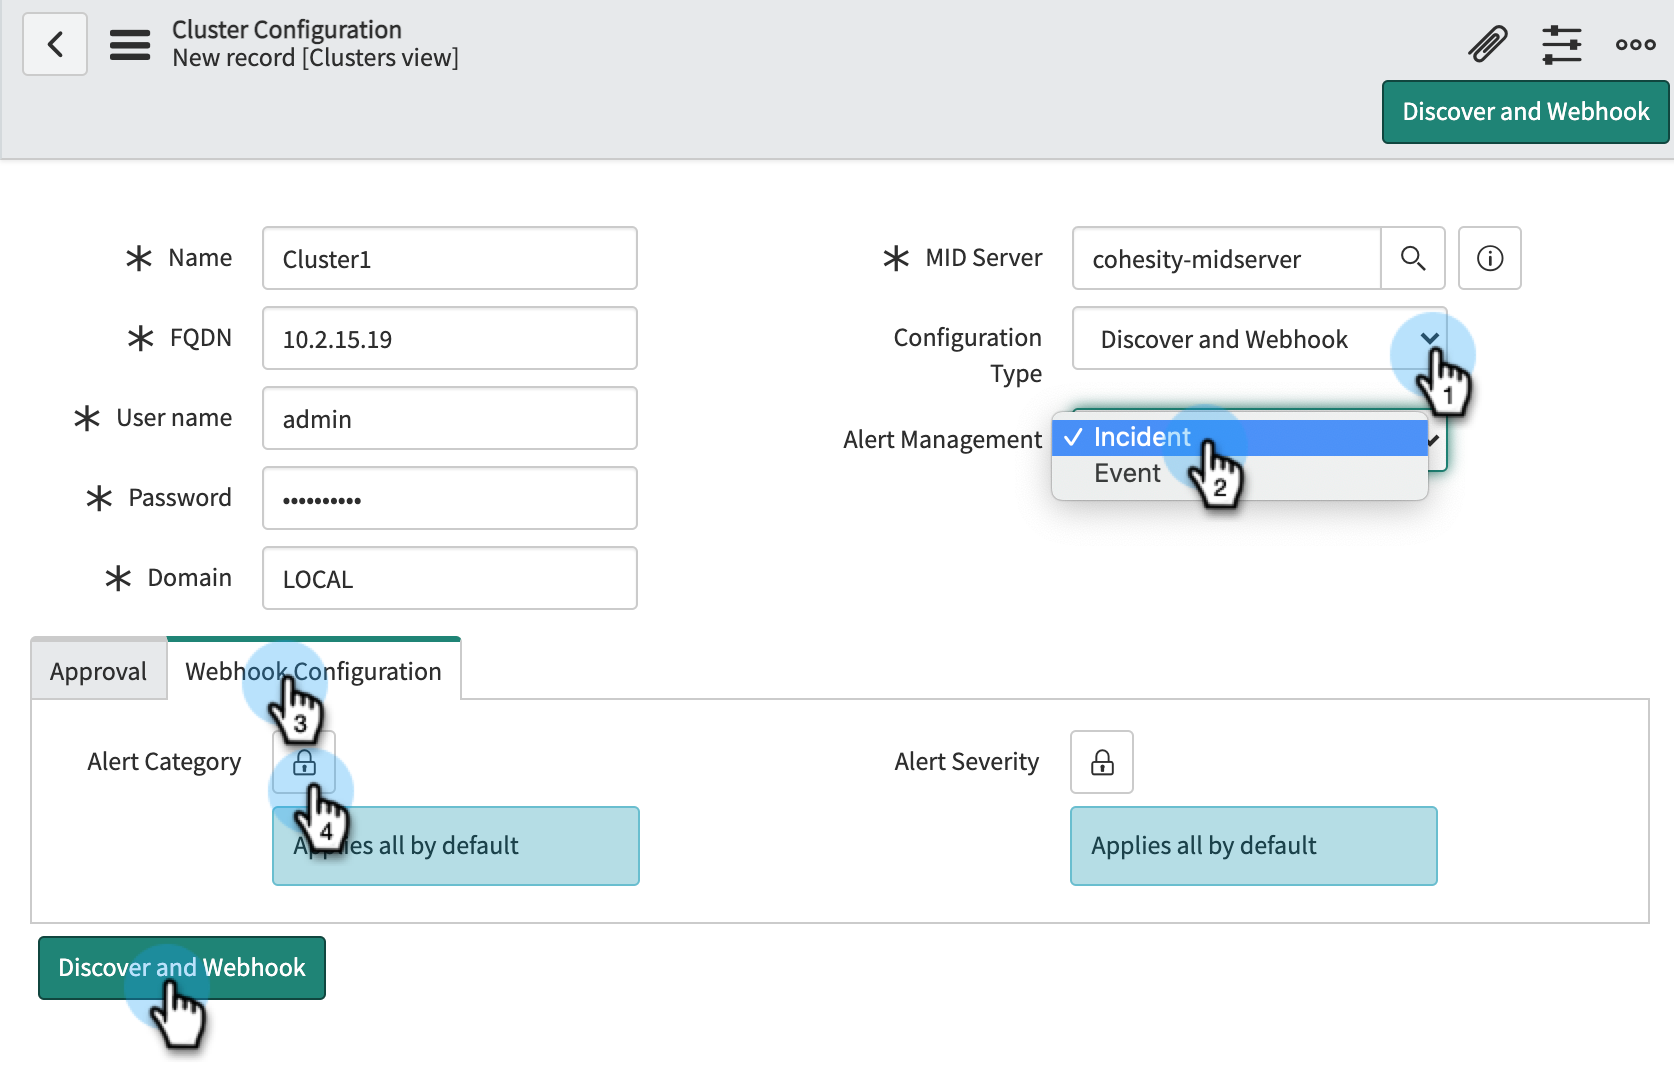Open the hamburger context menu

[129, 44]
